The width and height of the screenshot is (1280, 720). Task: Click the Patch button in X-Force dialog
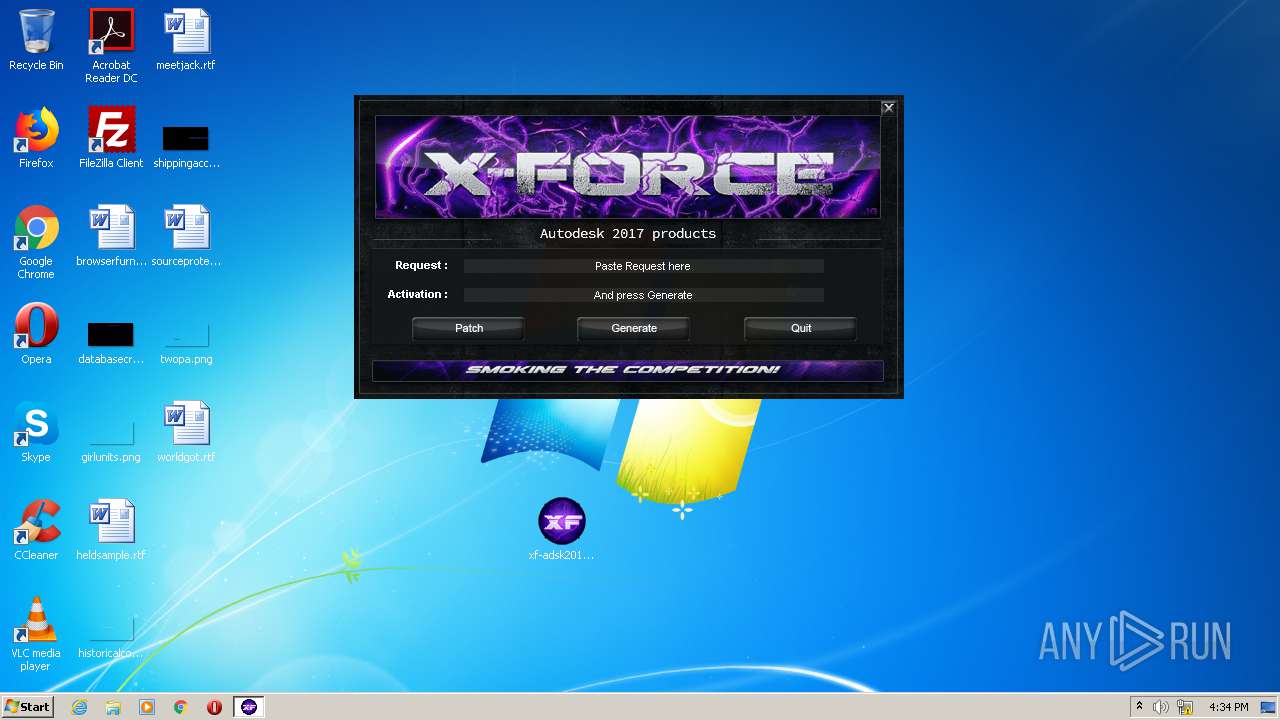(x=468, y=328)
